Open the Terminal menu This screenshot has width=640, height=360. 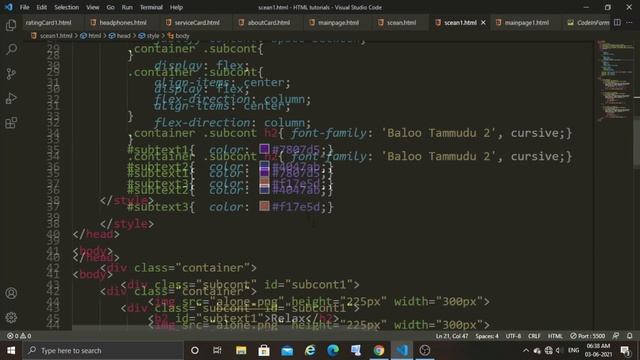click(x=151, y=7)
